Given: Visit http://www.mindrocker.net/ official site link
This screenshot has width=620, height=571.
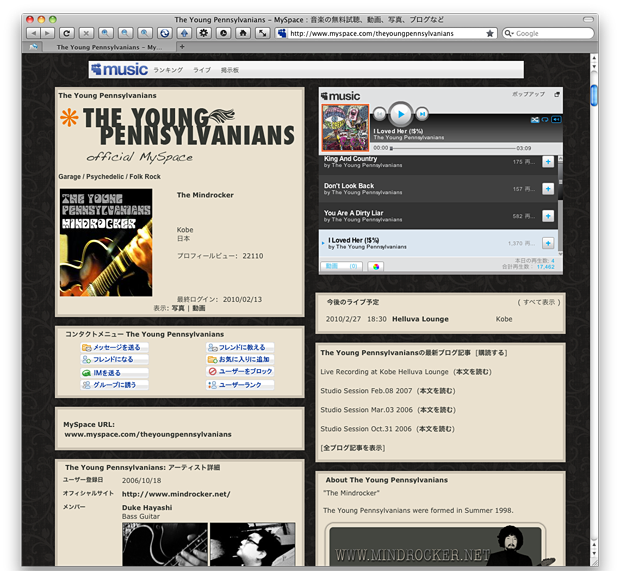Looking at the screenshot, I should tap(176, 494).
